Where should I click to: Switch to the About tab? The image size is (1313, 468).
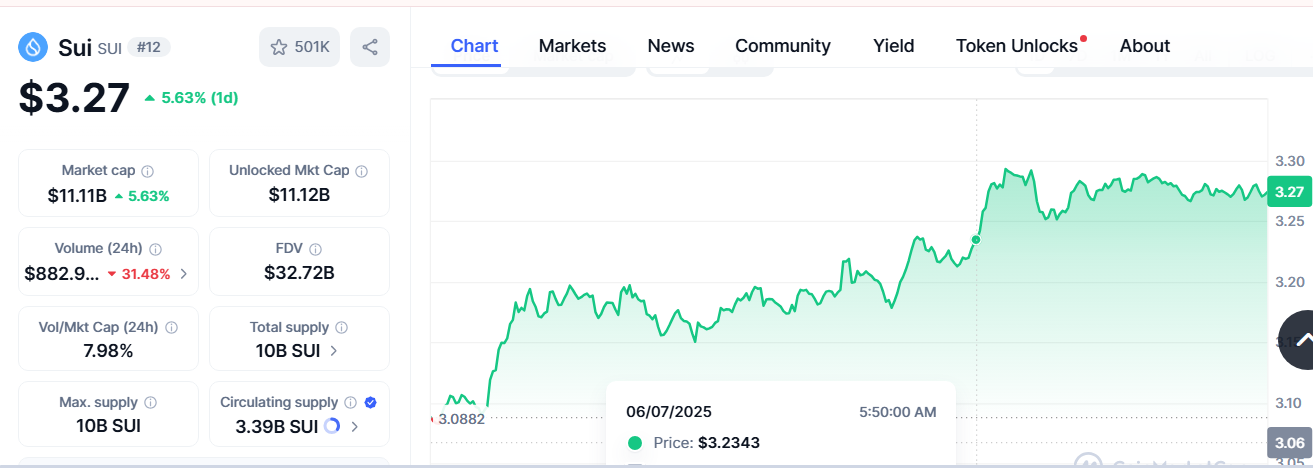pyautogui.click(x=1145, y=46)
